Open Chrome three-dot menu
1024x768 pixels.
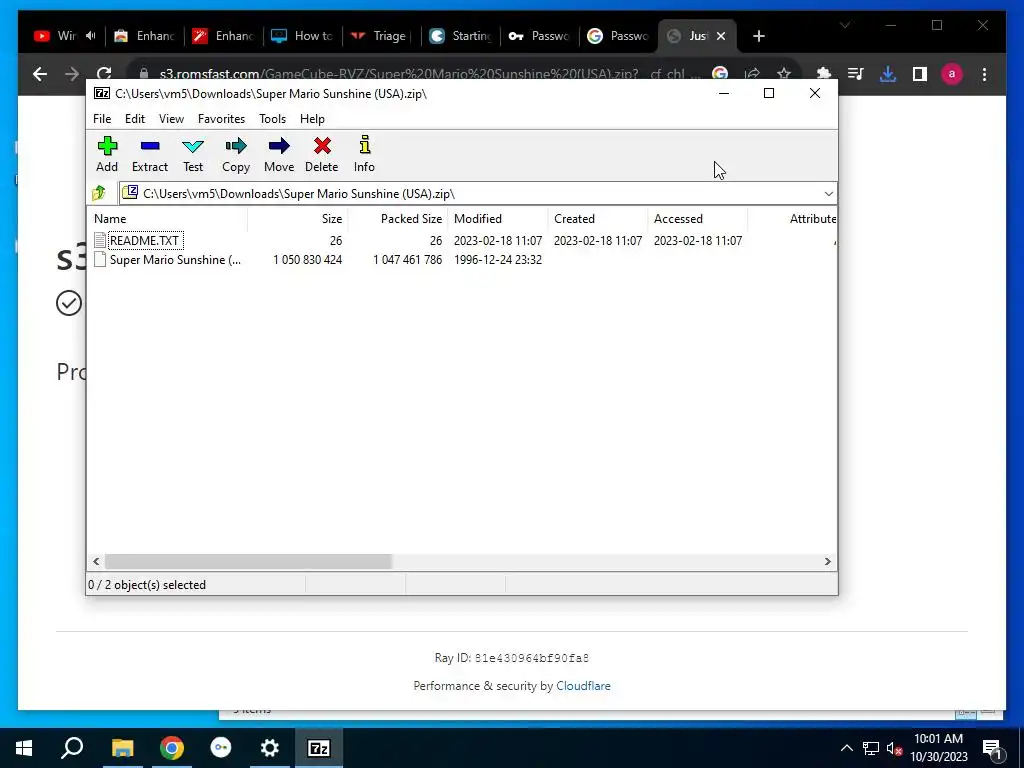[x=984, y=74]
